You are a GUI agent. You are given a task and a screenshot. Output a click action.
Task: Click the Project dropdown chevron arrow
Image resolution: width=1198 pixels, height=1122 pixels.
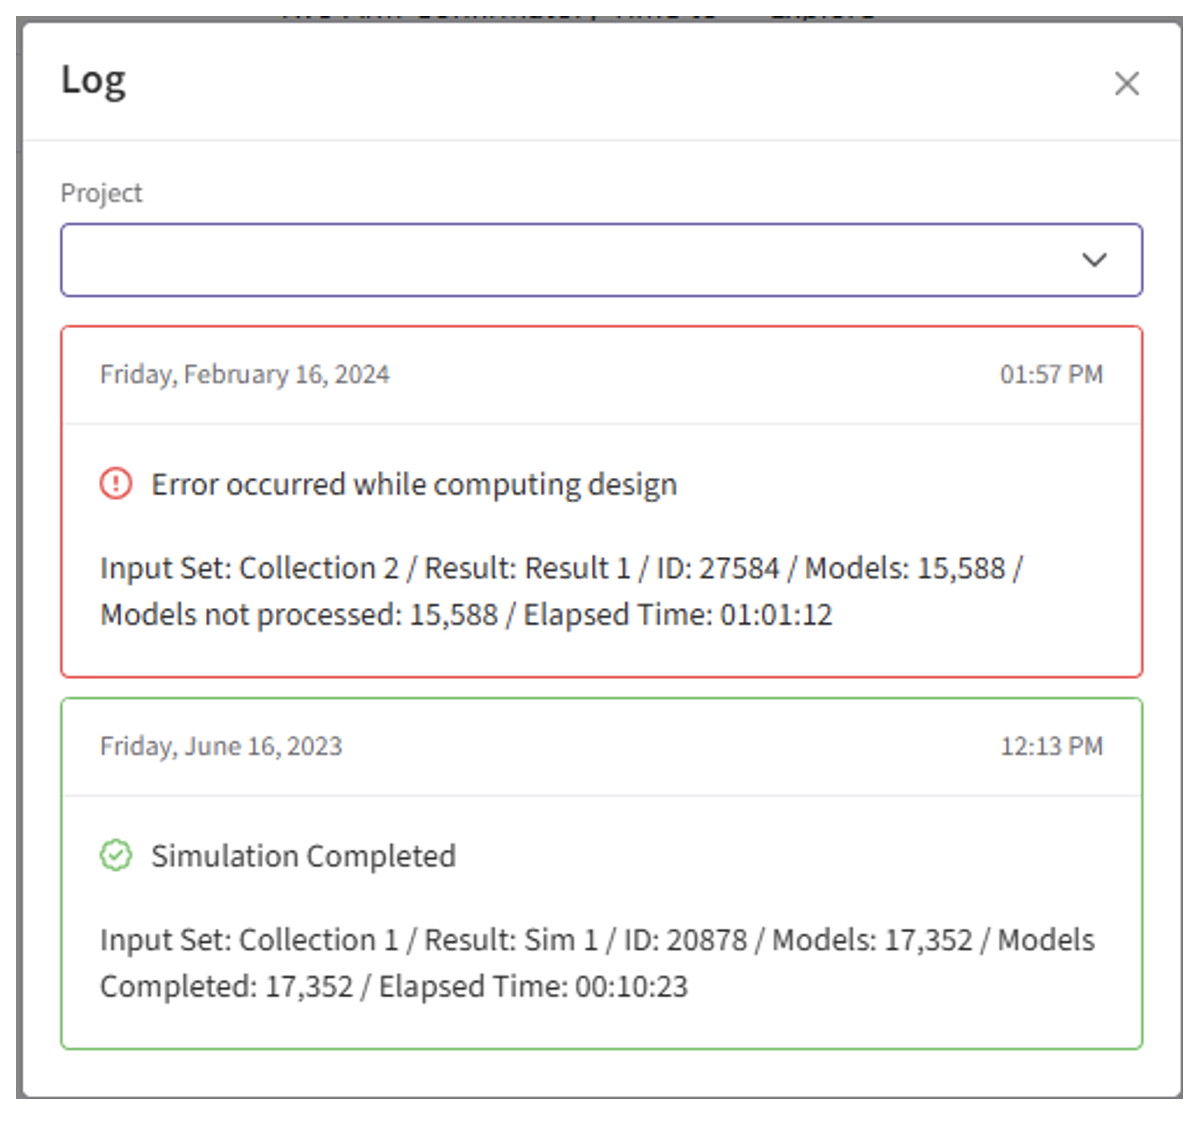tap(1094, 260)
